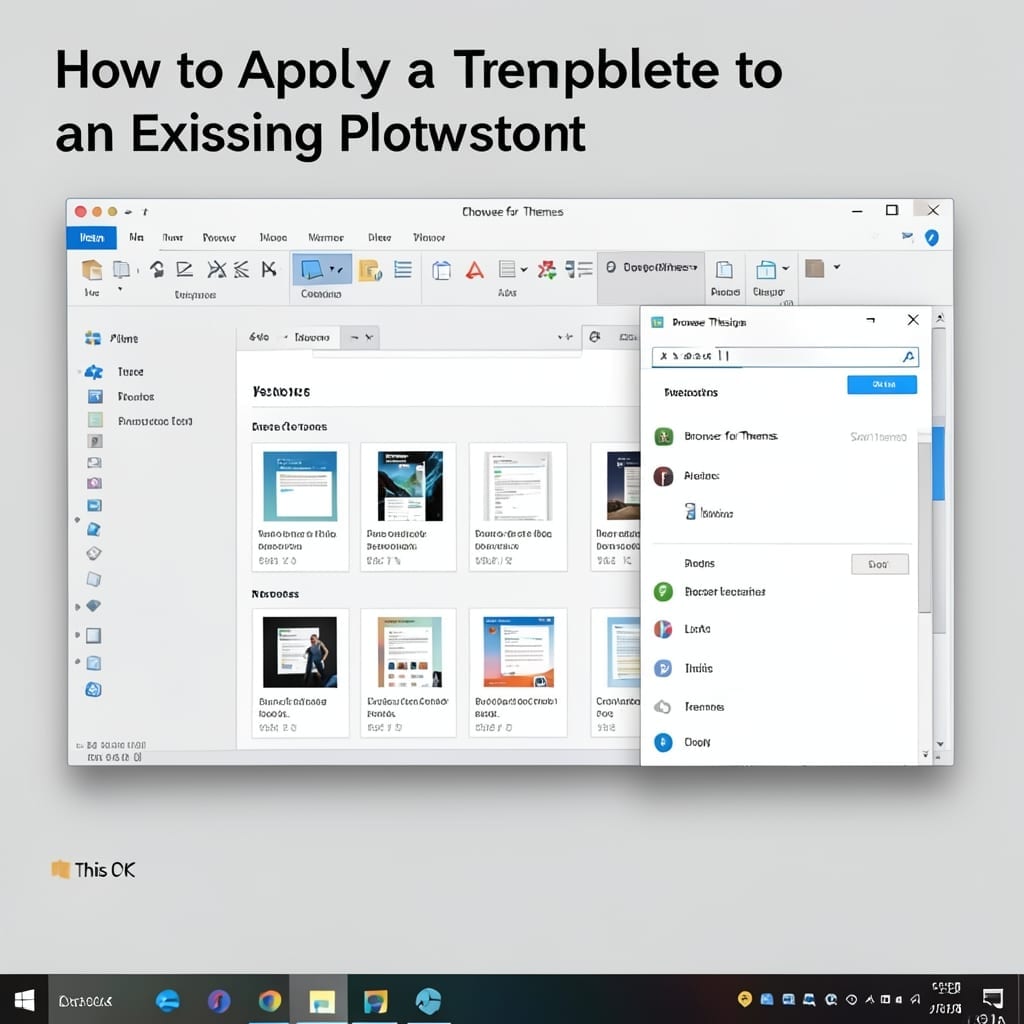
Task: Click the Windows Start button
Action: pyautogui.click(x=24, y=1000)
